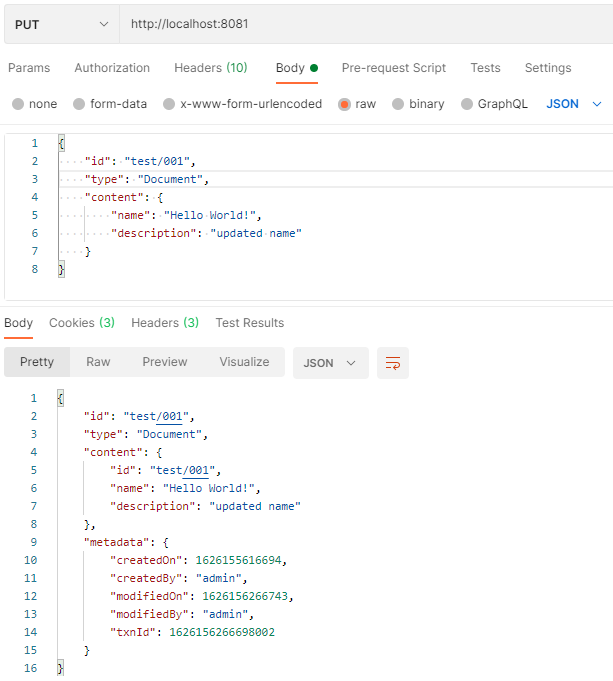Click request editor line "type": "Document"
613x681 pixels.
(147, 179)
